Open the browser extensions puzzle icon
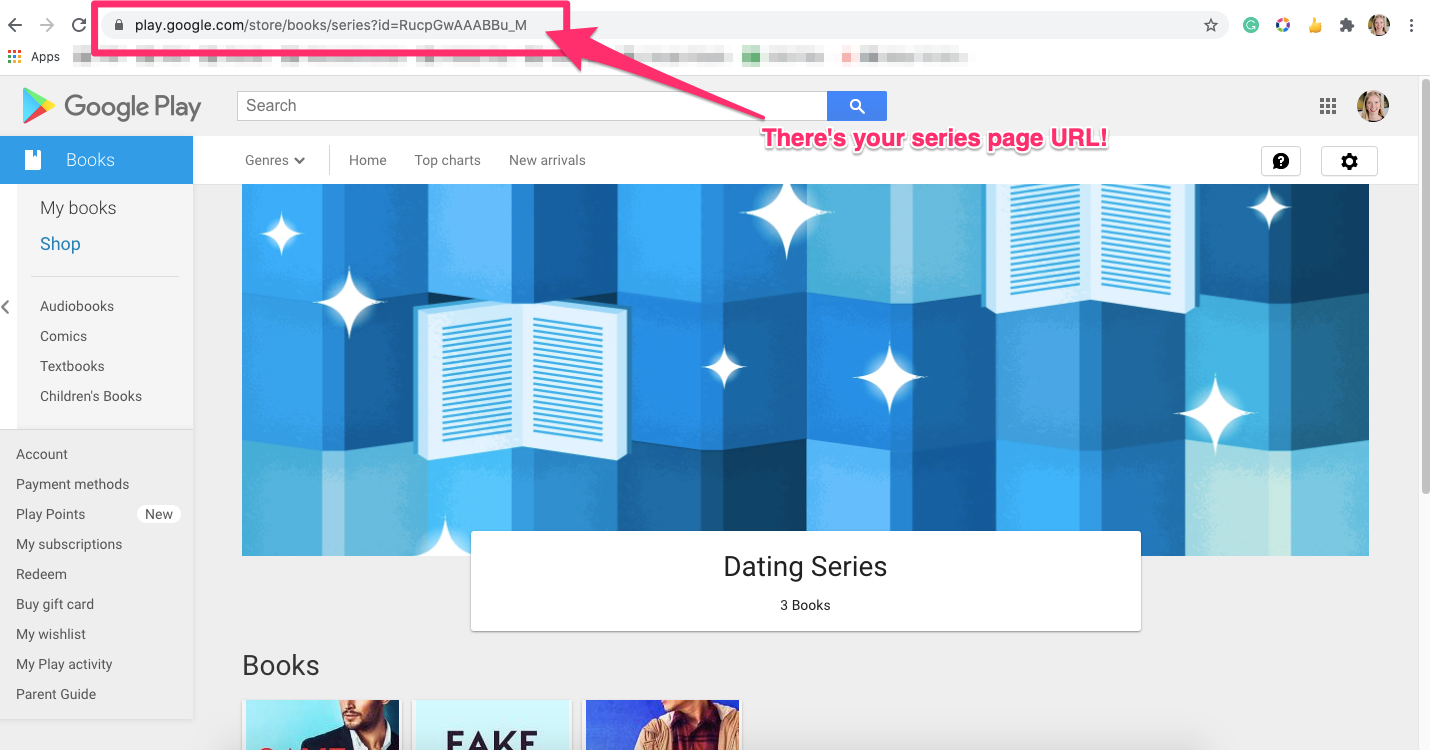This screenshot has height=750, width=1430. pos(1347,26)
